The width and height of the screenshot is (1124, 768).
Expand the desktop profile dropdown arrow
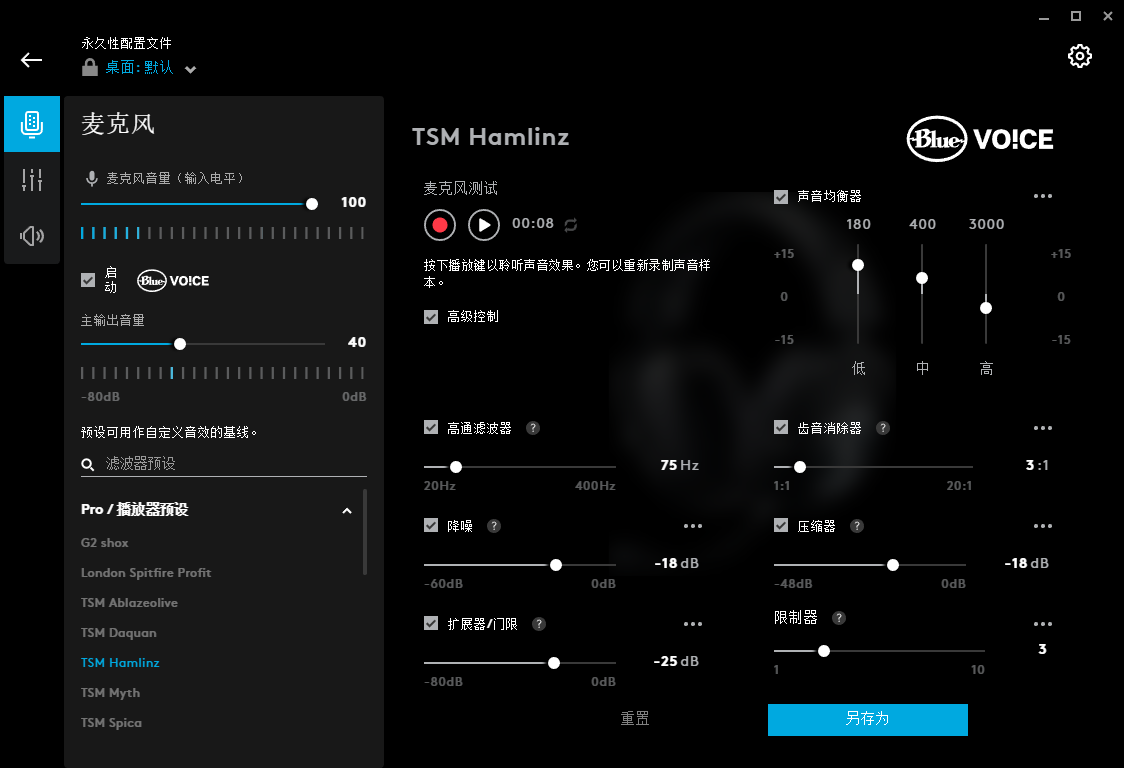(x=190, y=70)
